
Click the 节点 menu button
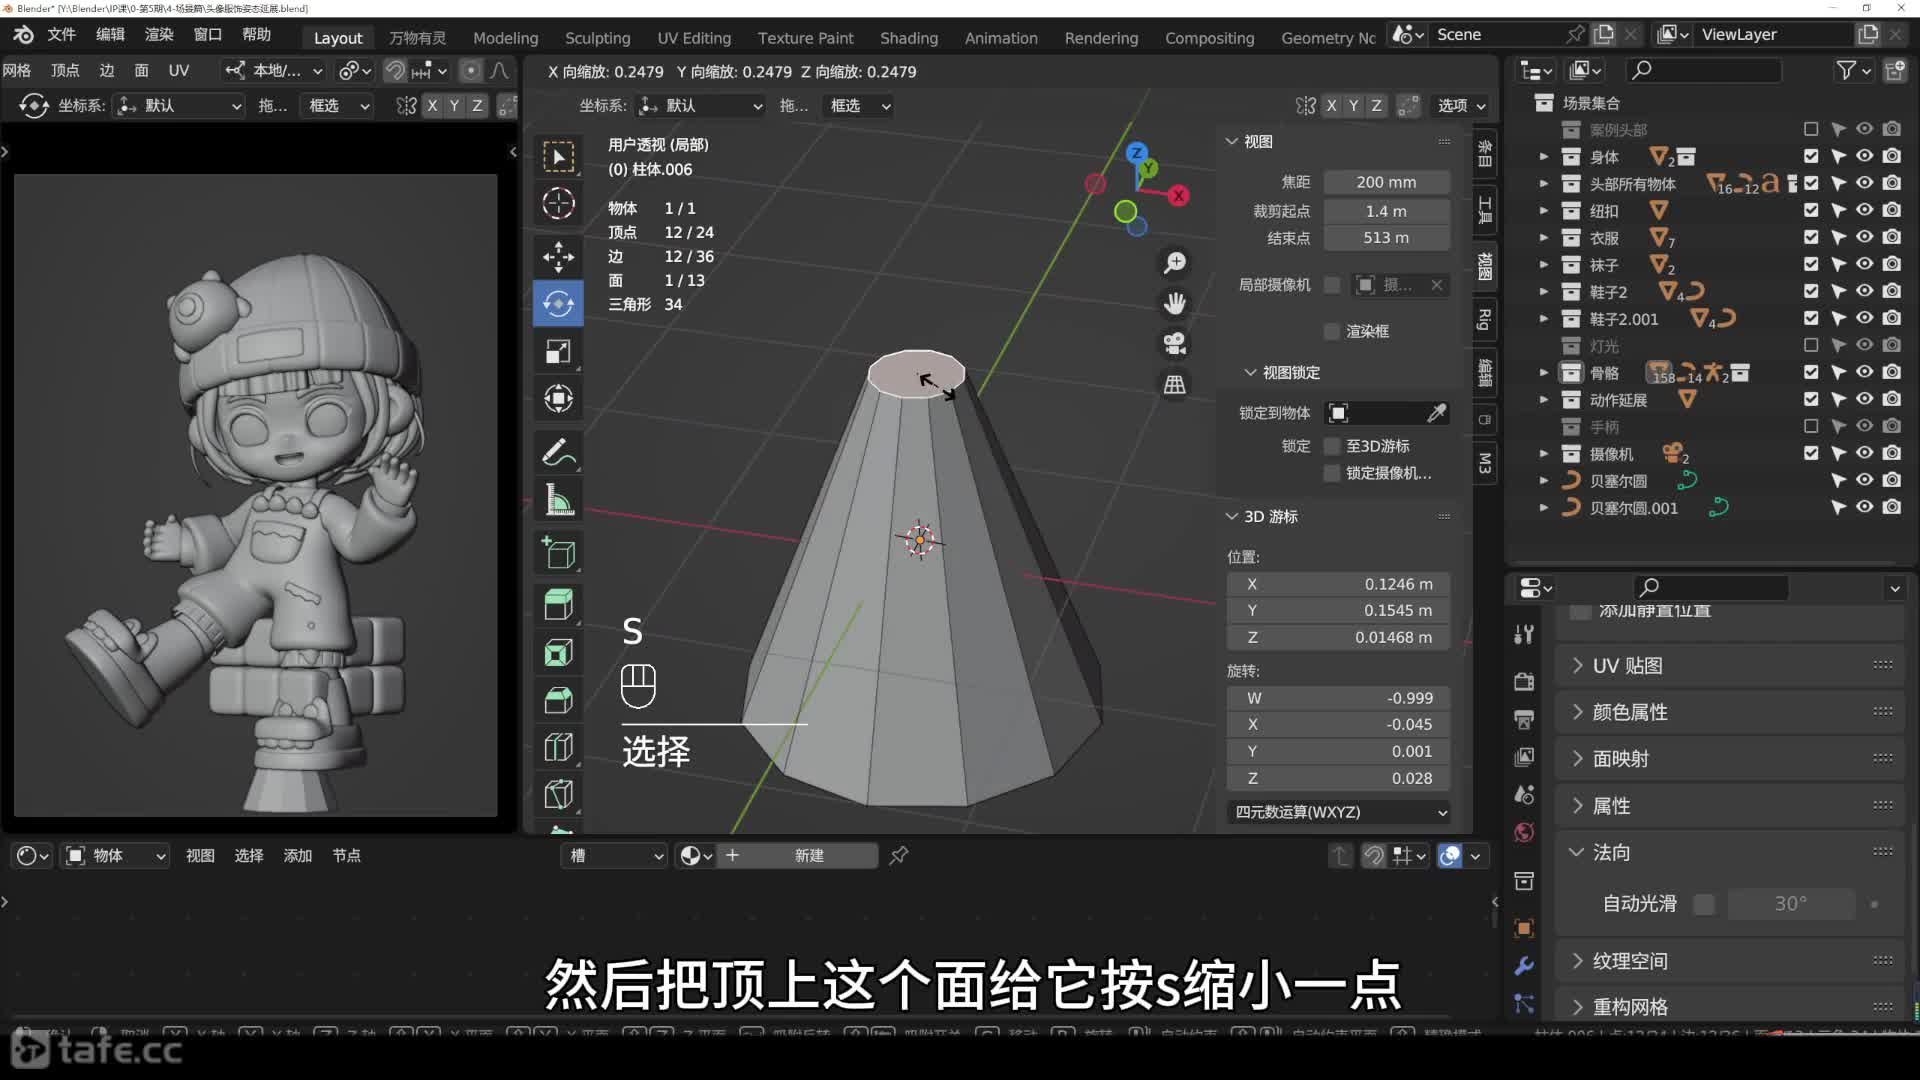point(346,856)
